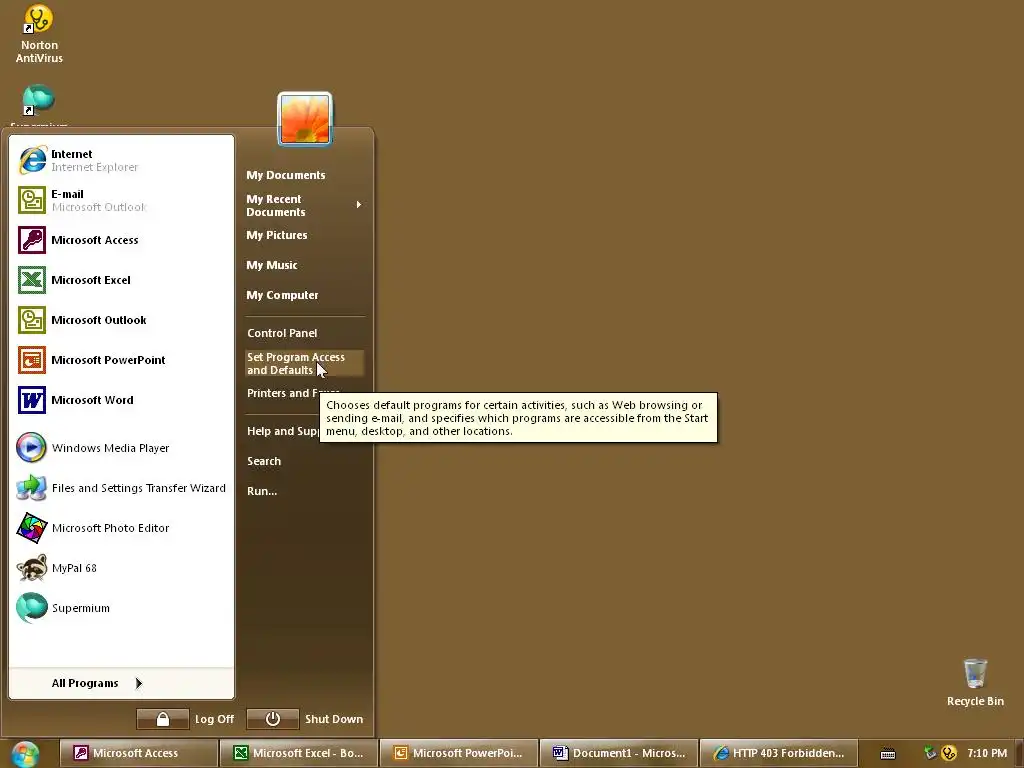Click the Shut Down power icon button
1024x768 pixels.
click(x=273, y=719)
